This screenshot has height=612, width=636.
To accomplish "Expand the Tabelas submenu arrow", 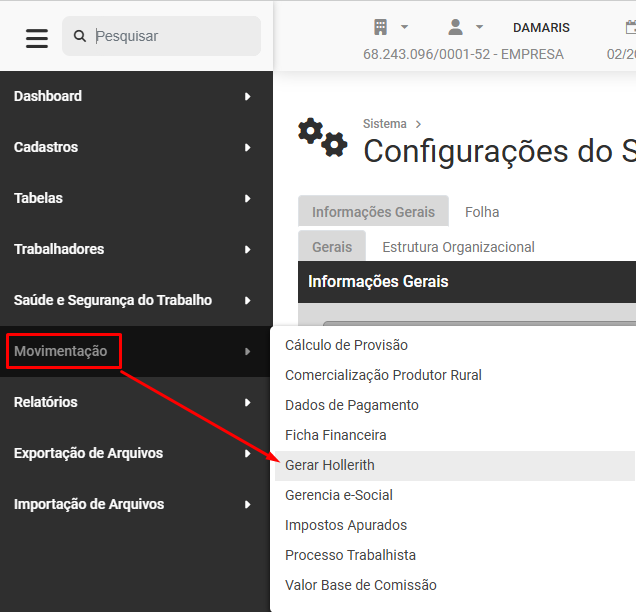I will point(247,199).
